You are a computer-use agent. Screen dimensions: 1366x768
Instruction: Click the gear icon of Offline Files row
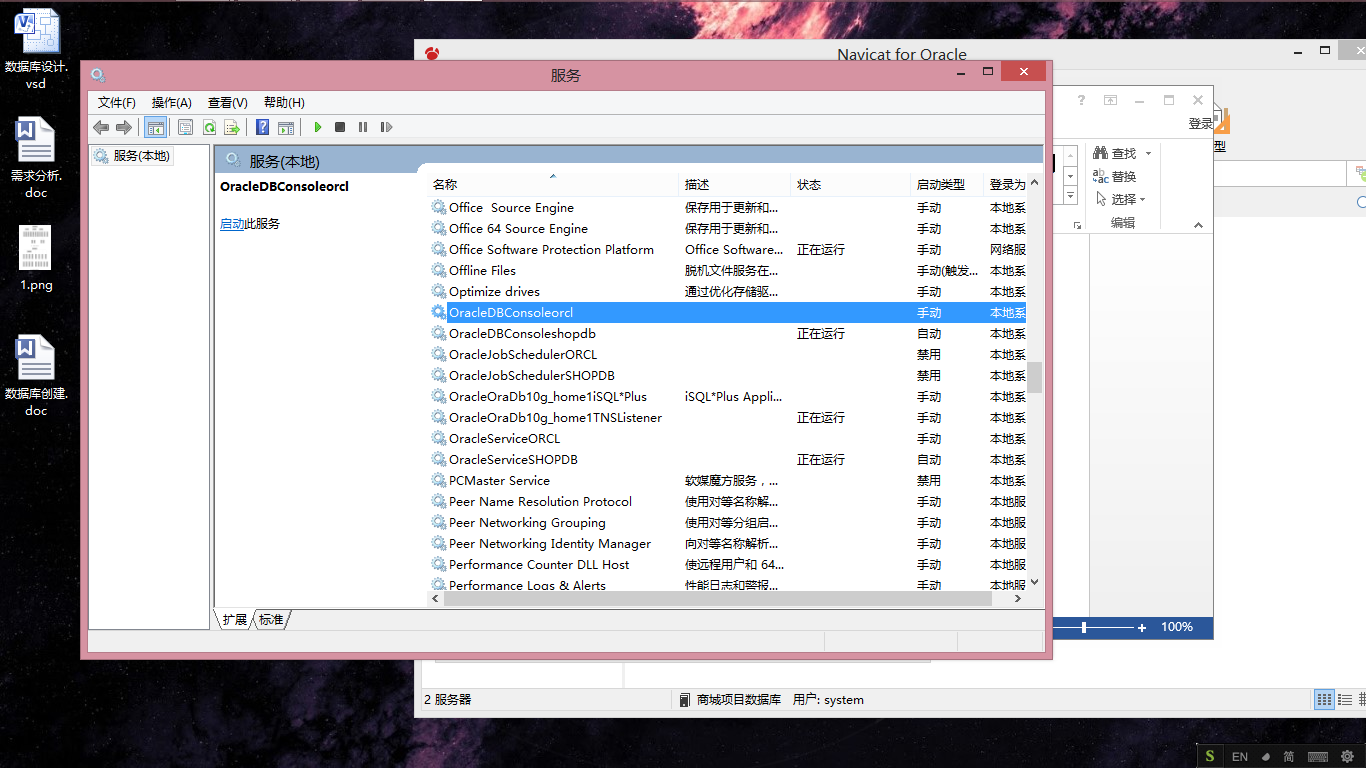pos(439,270)
